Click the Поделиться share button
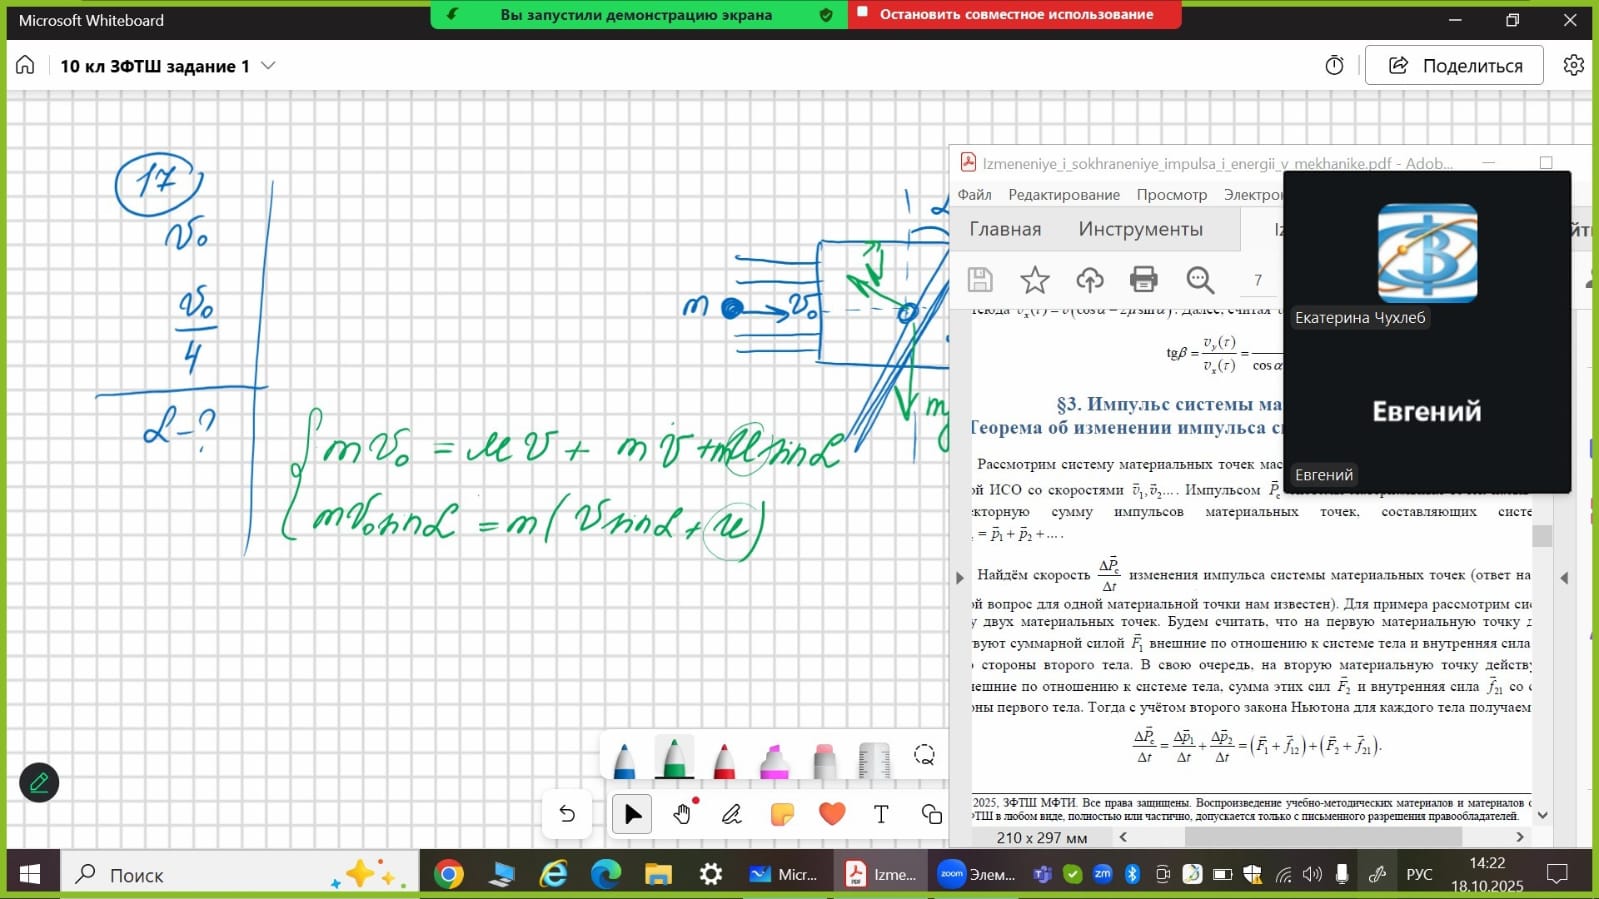1599x899 pixels. 1454,66
